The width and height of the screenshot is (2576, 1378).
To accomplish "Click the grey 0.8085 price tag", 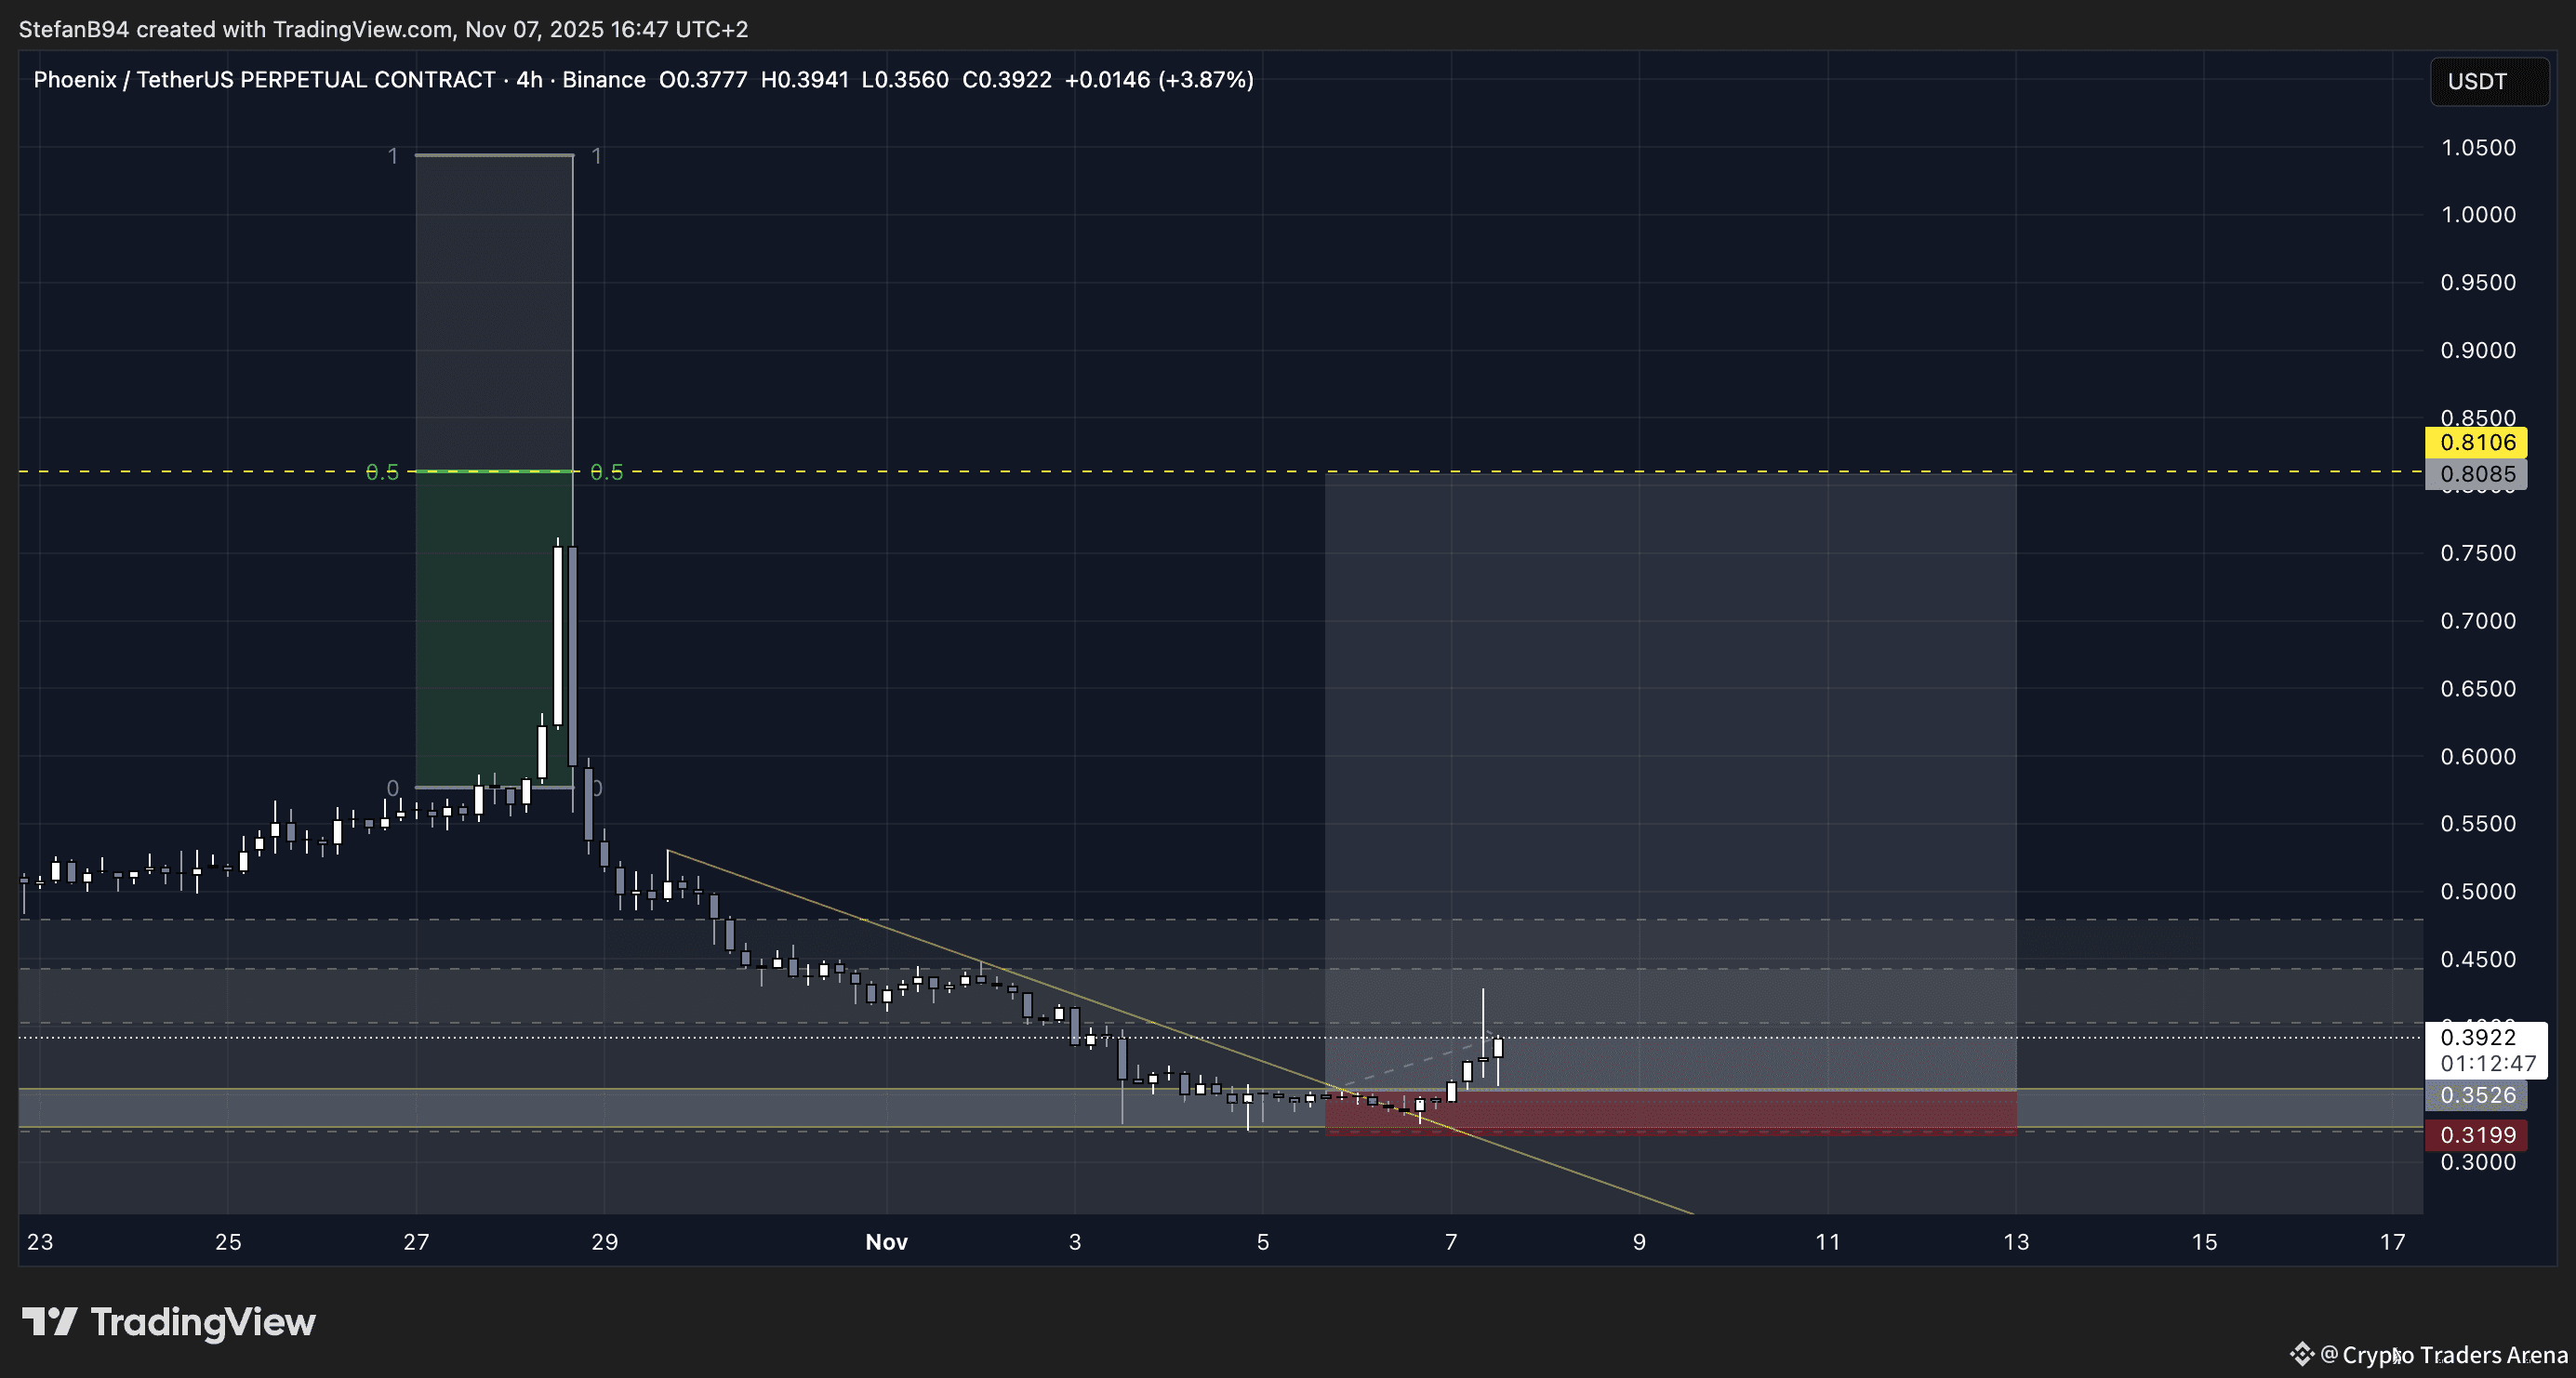I will 2476,474.
